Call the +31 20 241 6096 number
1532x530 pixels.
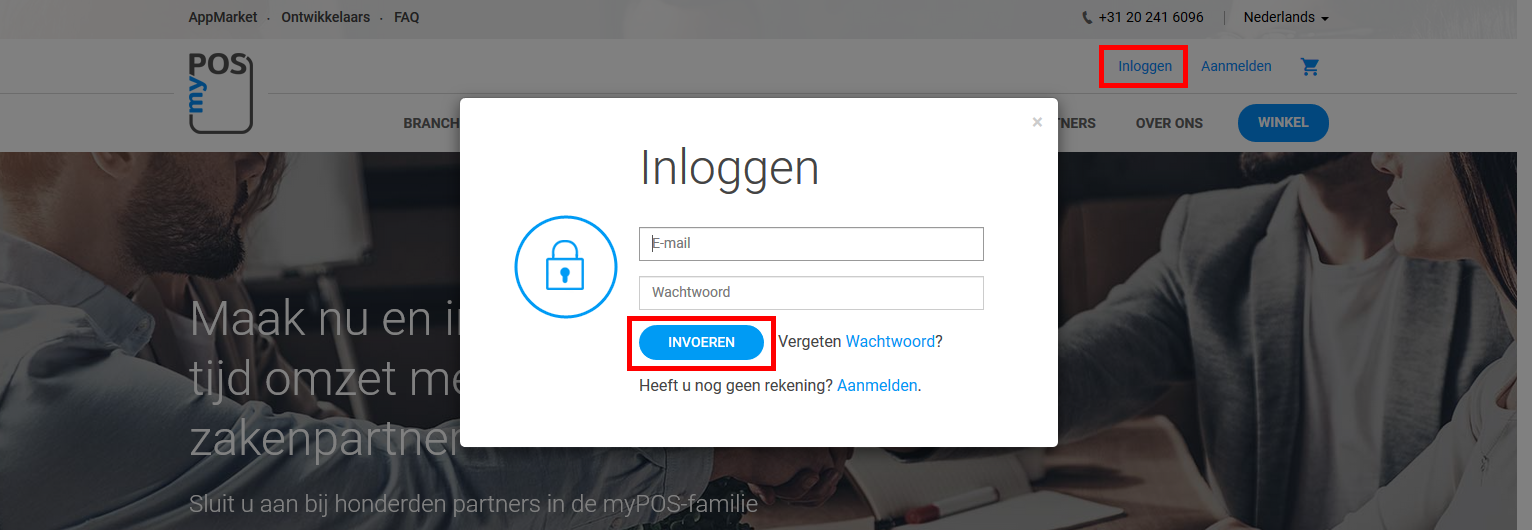1150,18
